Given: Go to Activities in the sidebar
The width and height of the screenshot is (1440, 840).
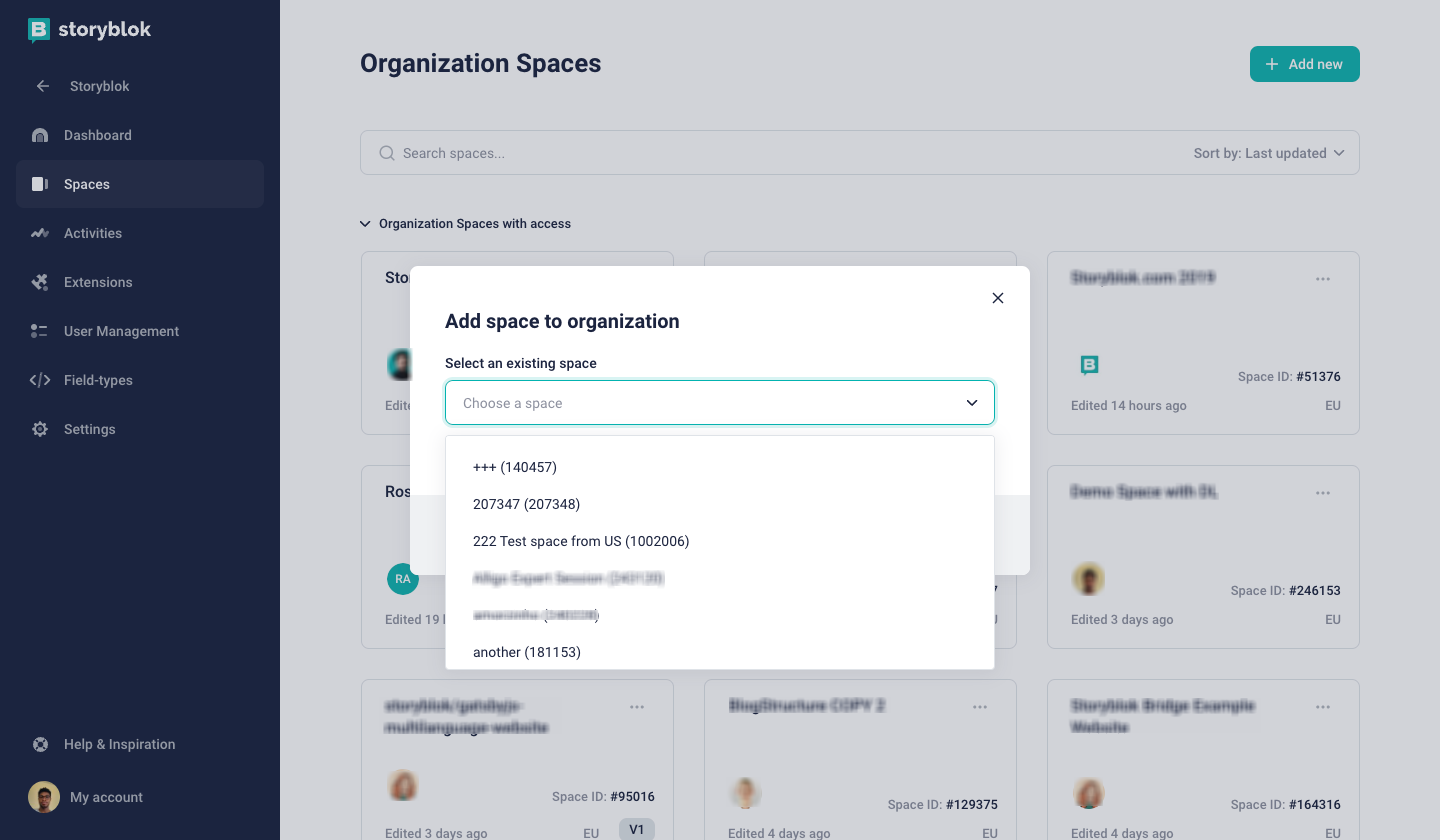Looking at the screenshot, I should [x=140, y=233].
